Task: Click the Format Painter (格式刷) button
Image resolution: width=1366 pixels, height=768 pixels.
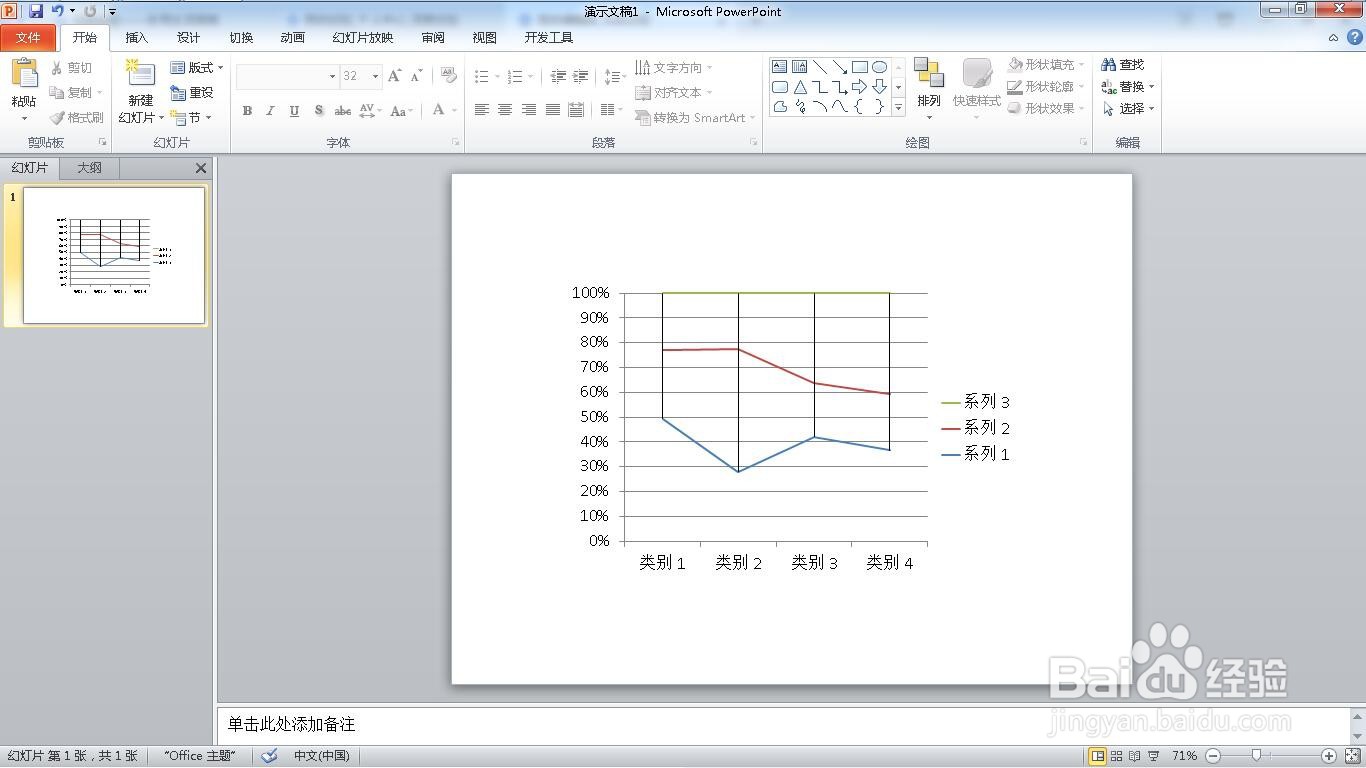Action: pyautogui.click(x=77, y=118)
